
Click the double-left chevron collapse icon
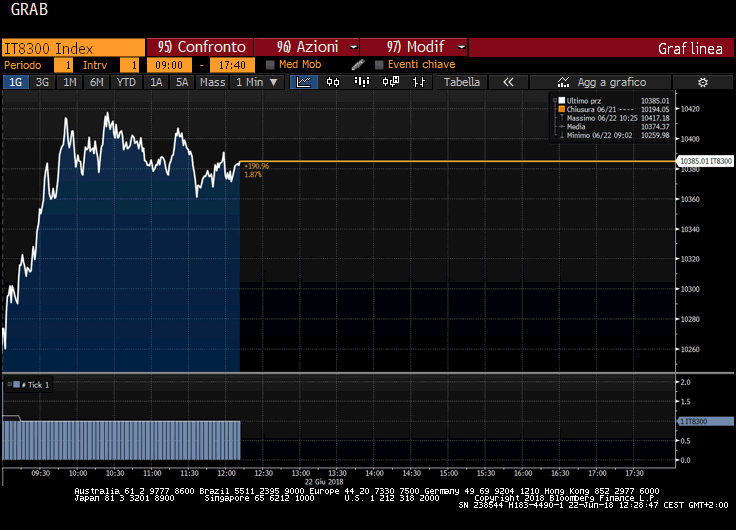508,82
